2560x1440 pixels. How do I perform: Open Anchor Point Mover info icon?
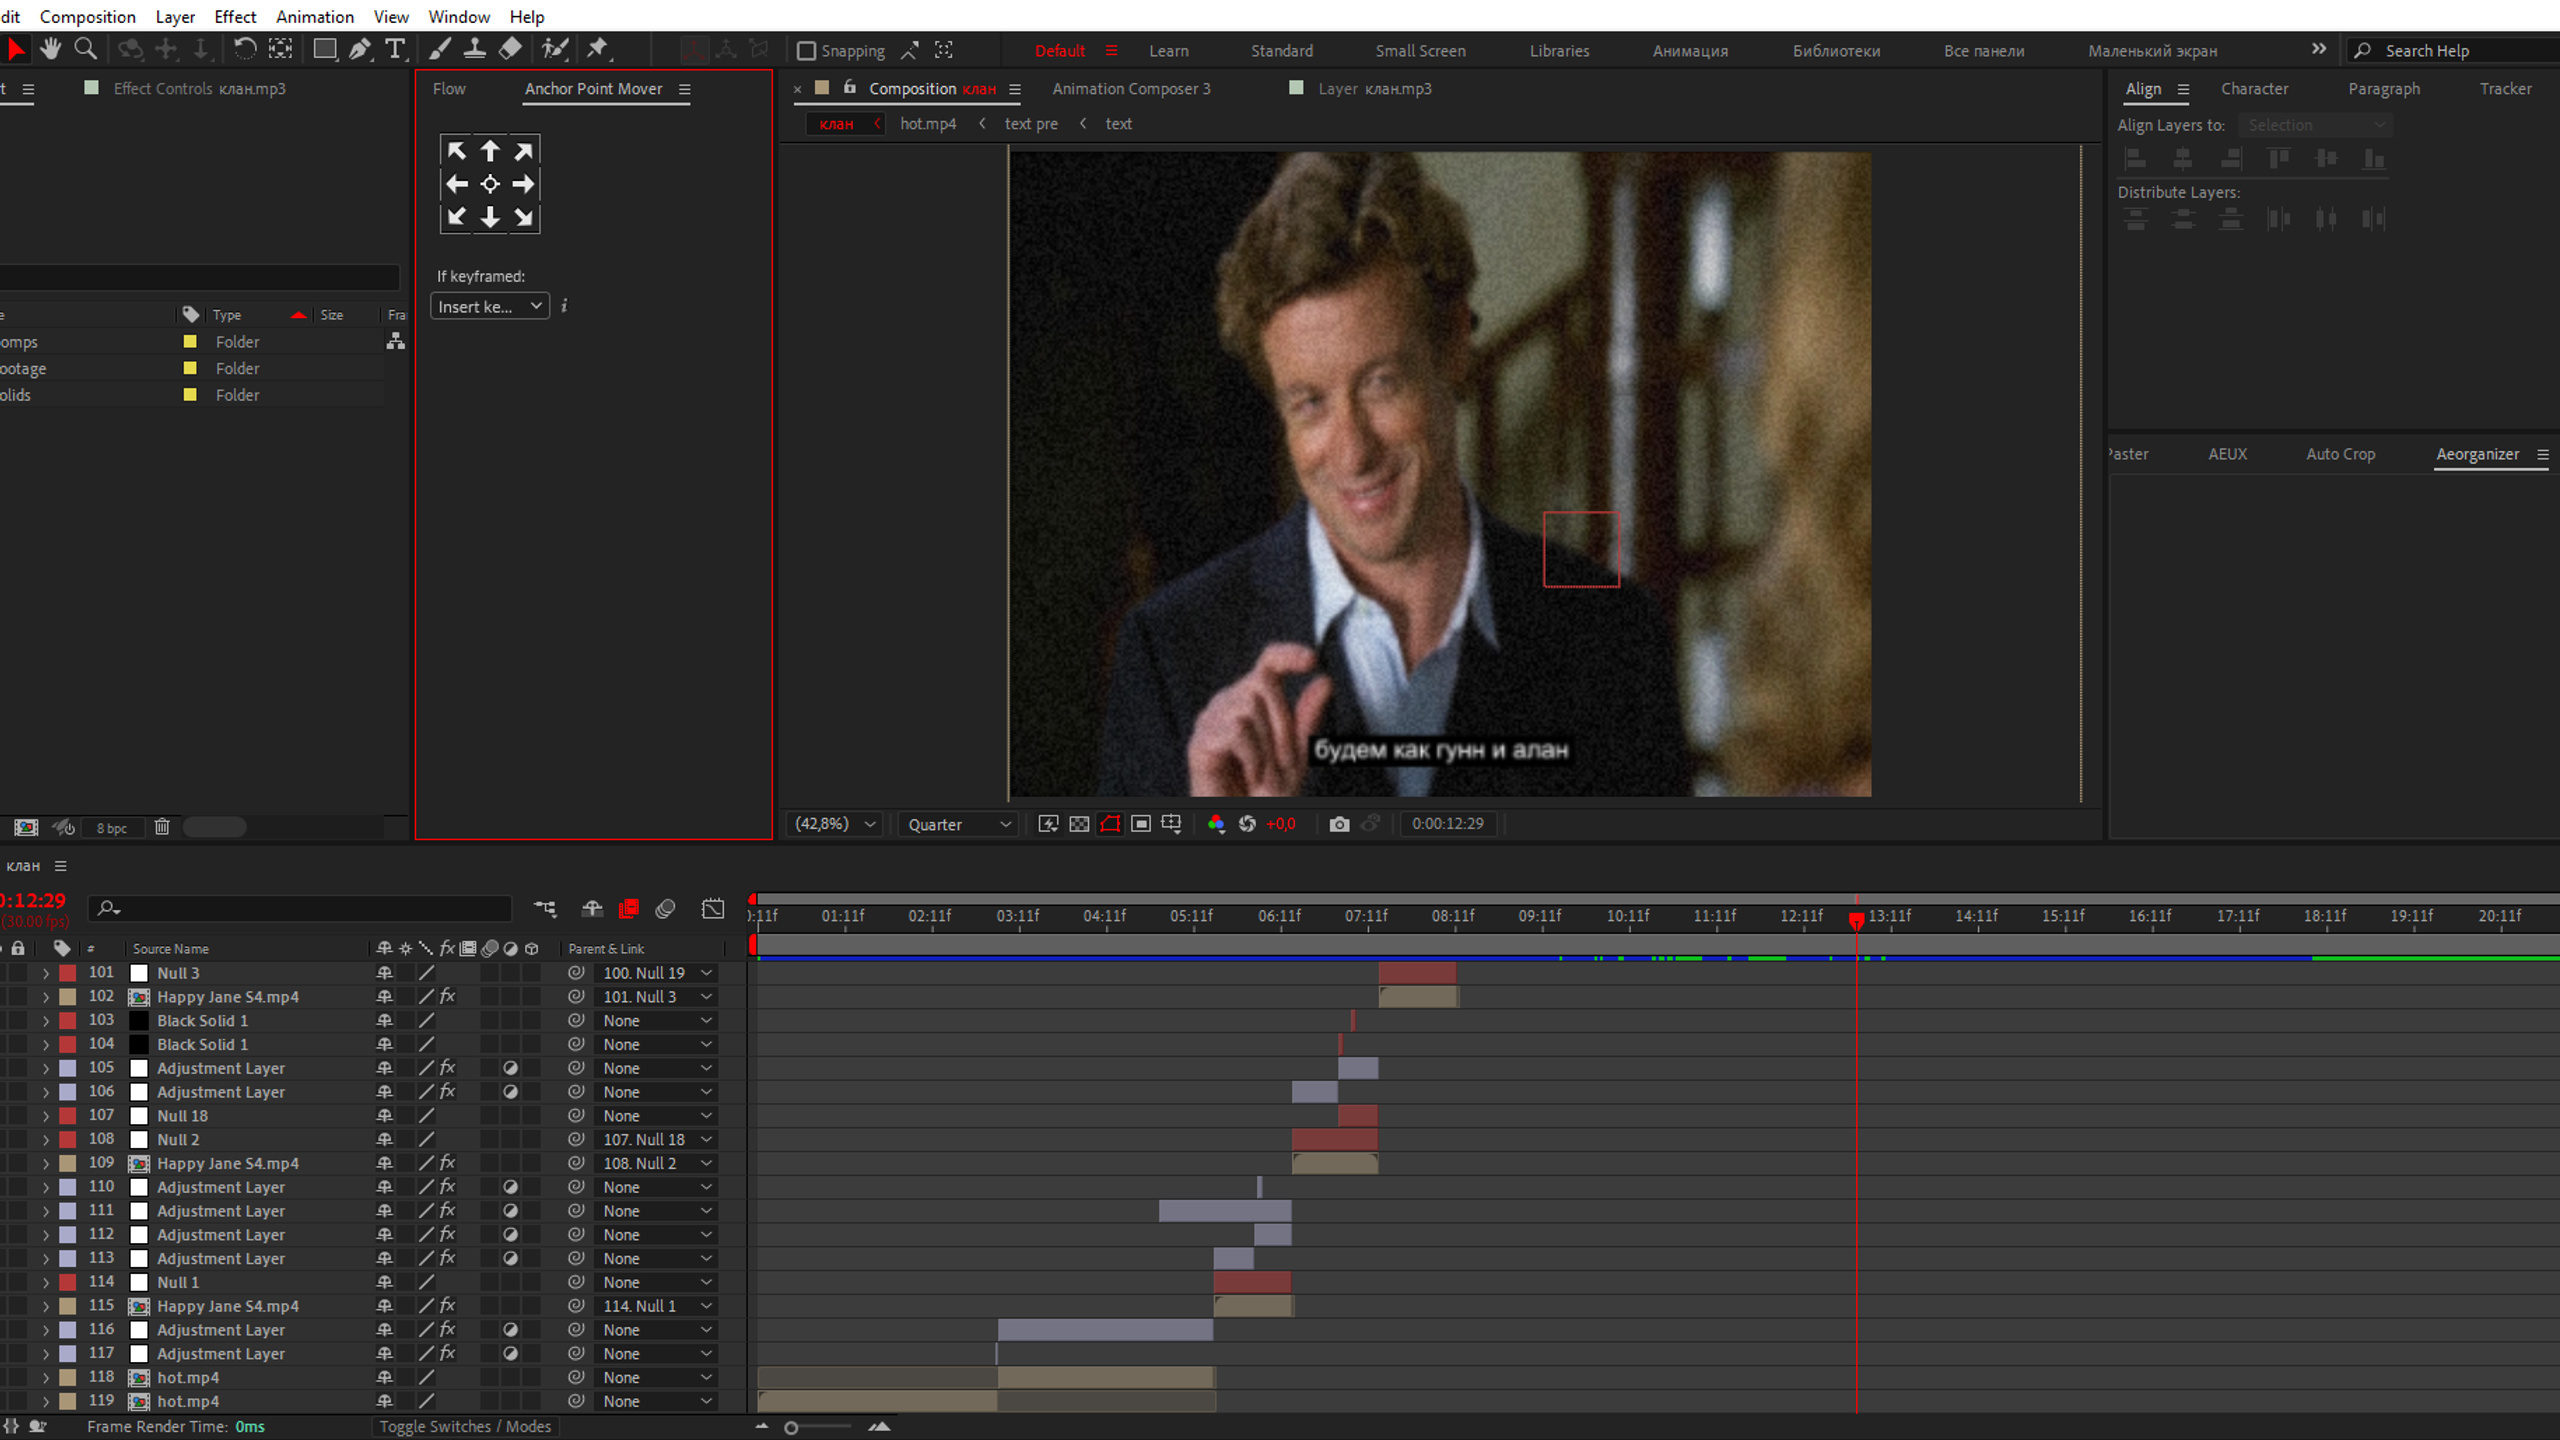564,306
